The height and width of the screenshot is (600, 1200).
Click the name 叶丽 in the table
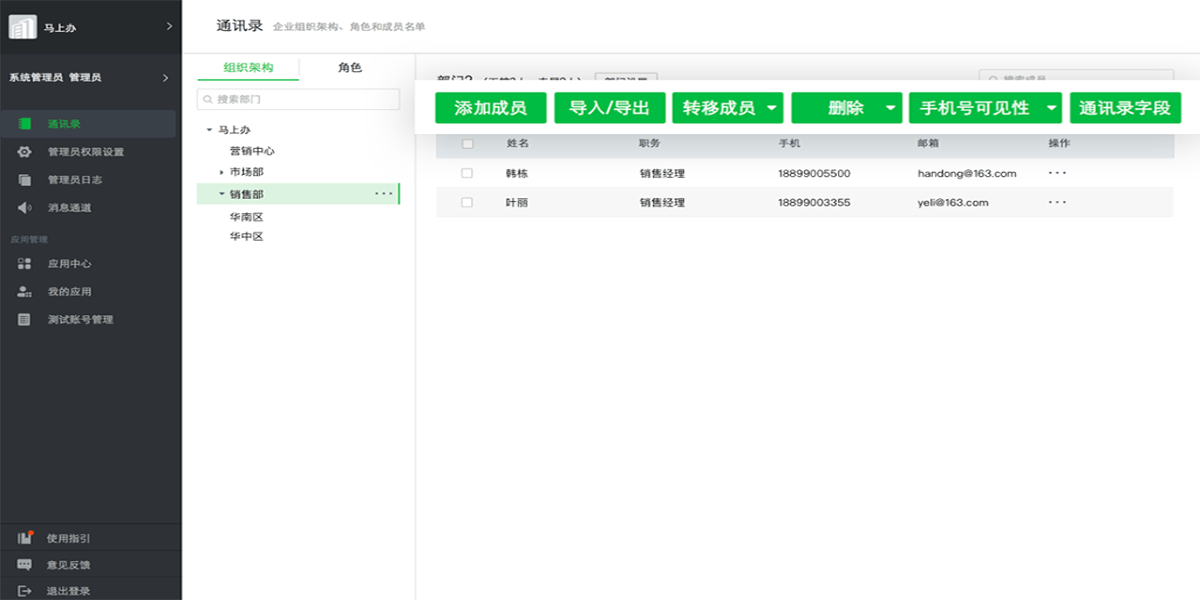point(517,202)
